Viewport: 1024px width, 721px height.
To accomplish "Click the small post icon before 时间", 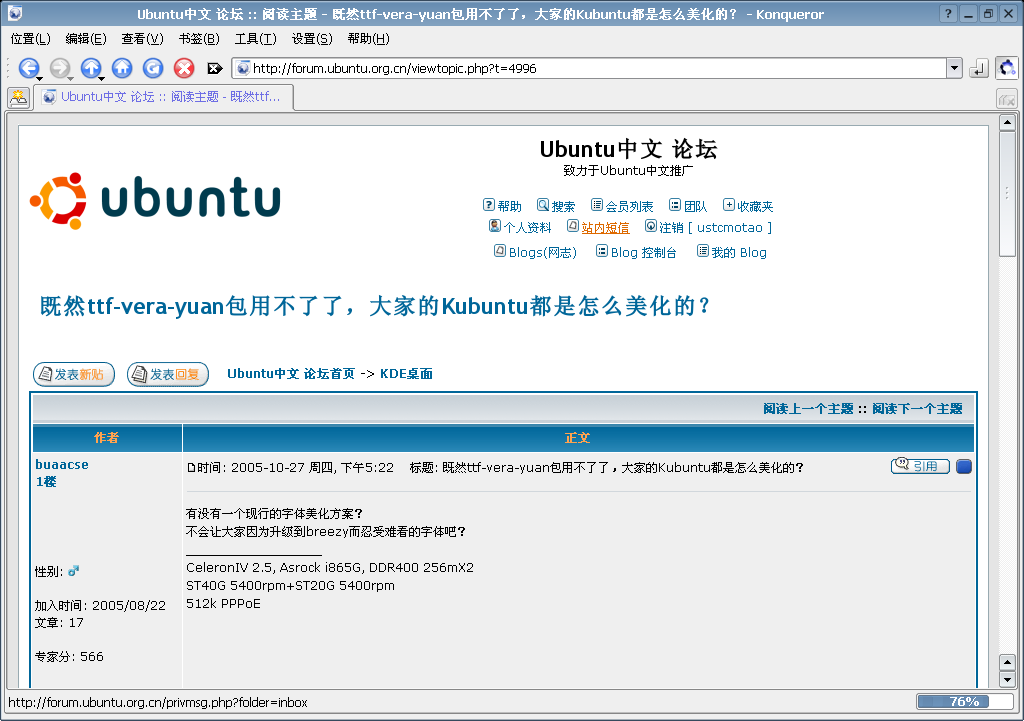I will pos(191,468).
